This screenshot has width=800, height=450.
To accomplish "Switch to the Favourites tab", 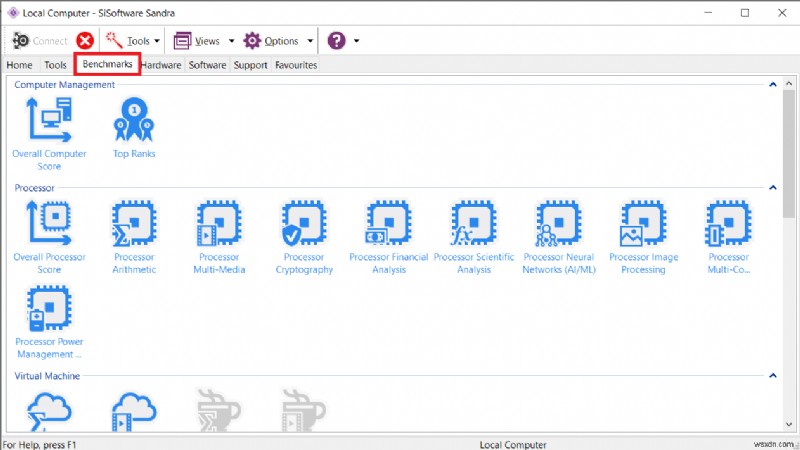I will 296,65.
